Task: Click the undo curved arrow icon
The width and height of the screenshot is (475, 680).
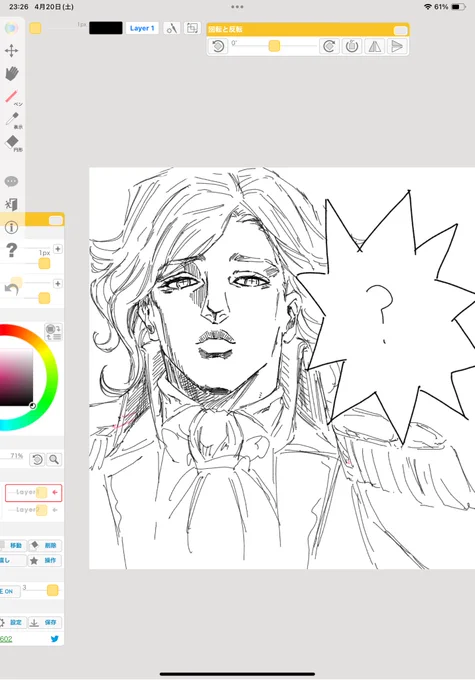Action: [x=11, y=289]
